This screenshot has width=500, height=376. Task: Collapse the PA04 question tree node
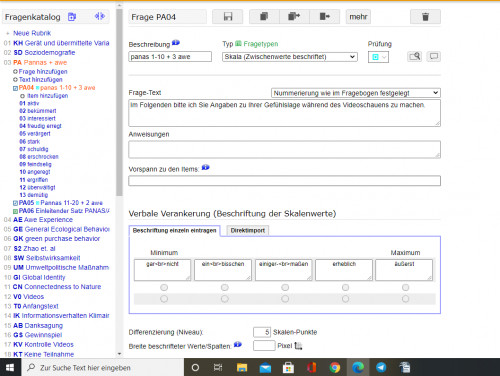tap(15, 88)
